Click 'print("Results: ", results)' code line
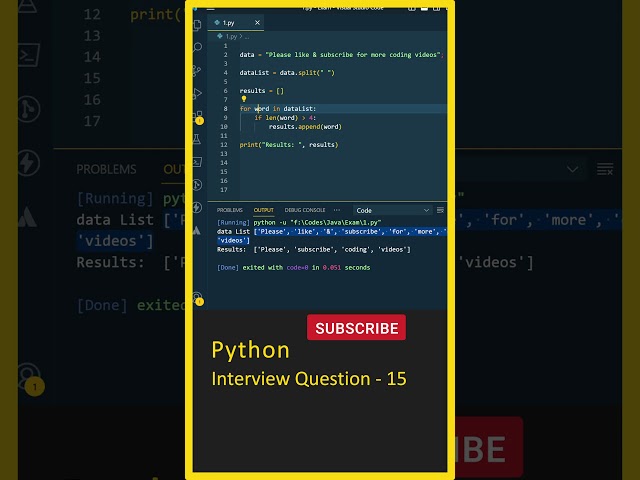The height and width of the screenshot is (480, 640). [289, 144]
